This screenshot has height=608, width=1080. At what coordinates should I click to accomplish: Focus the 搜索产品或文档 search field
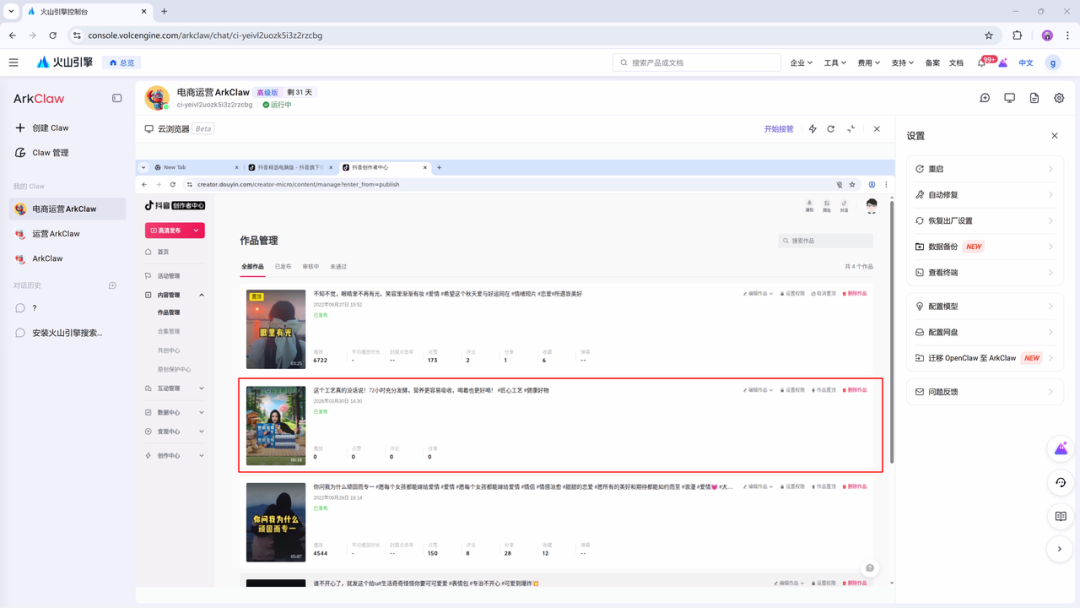coord(696,63)
